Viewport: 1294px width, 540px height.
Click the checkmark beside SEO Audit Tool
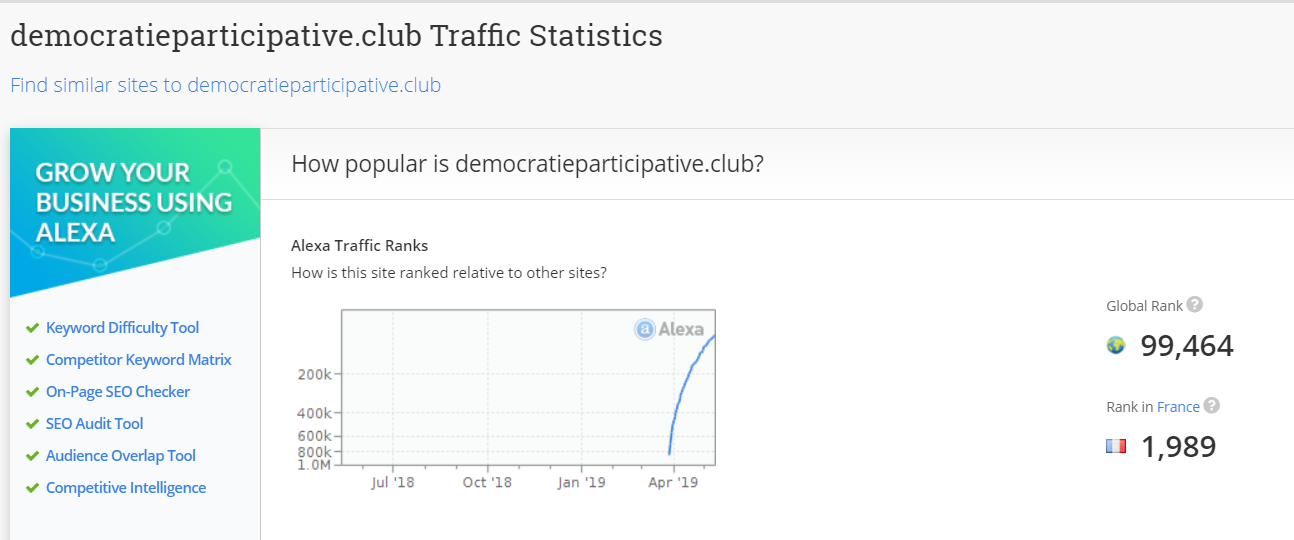pyautogui.click(x=33, y=424)
